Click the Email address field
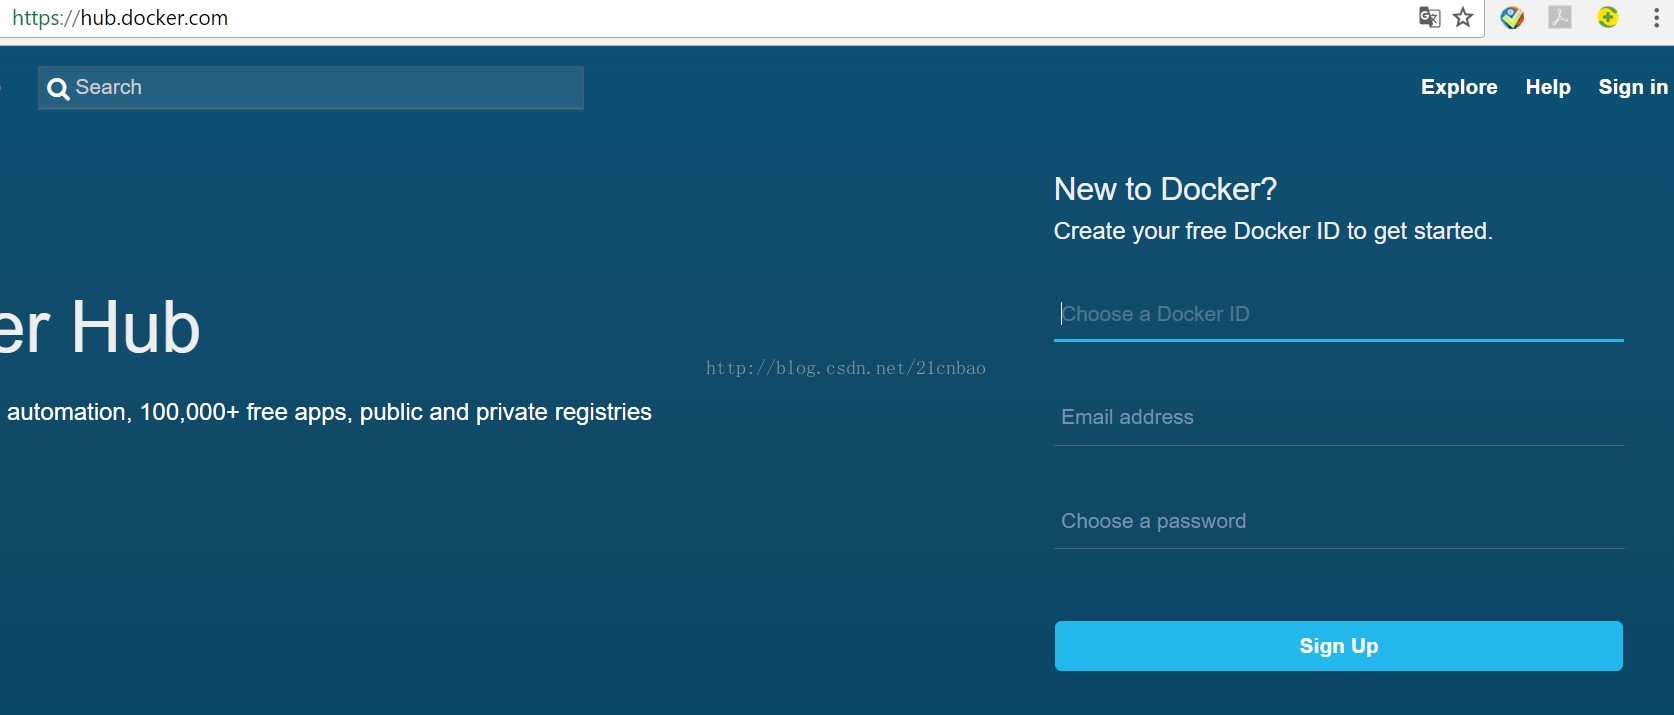Viewport: 1674px width, 715px height. (x=1338, y=417)
